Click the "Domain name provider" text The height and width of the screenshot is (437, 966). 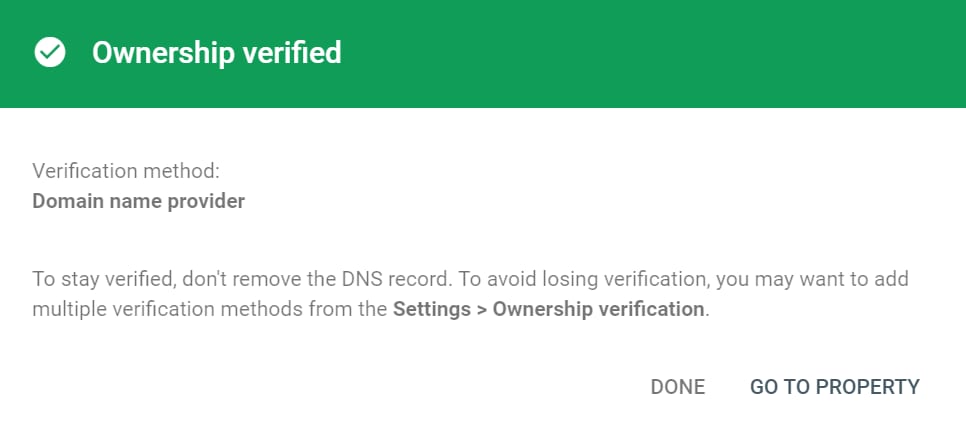click(138, 201)
